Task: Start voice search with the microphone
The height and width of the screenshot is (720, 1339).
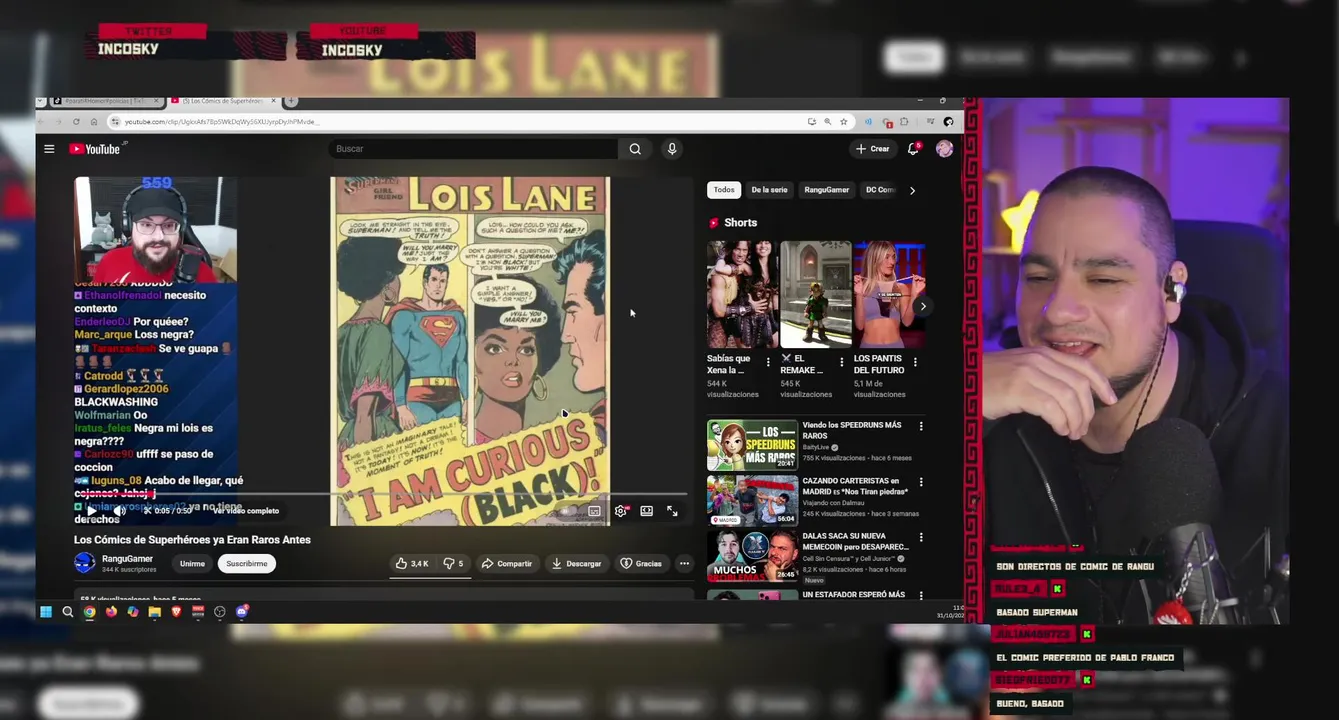Action: click(x=672, y=149)
